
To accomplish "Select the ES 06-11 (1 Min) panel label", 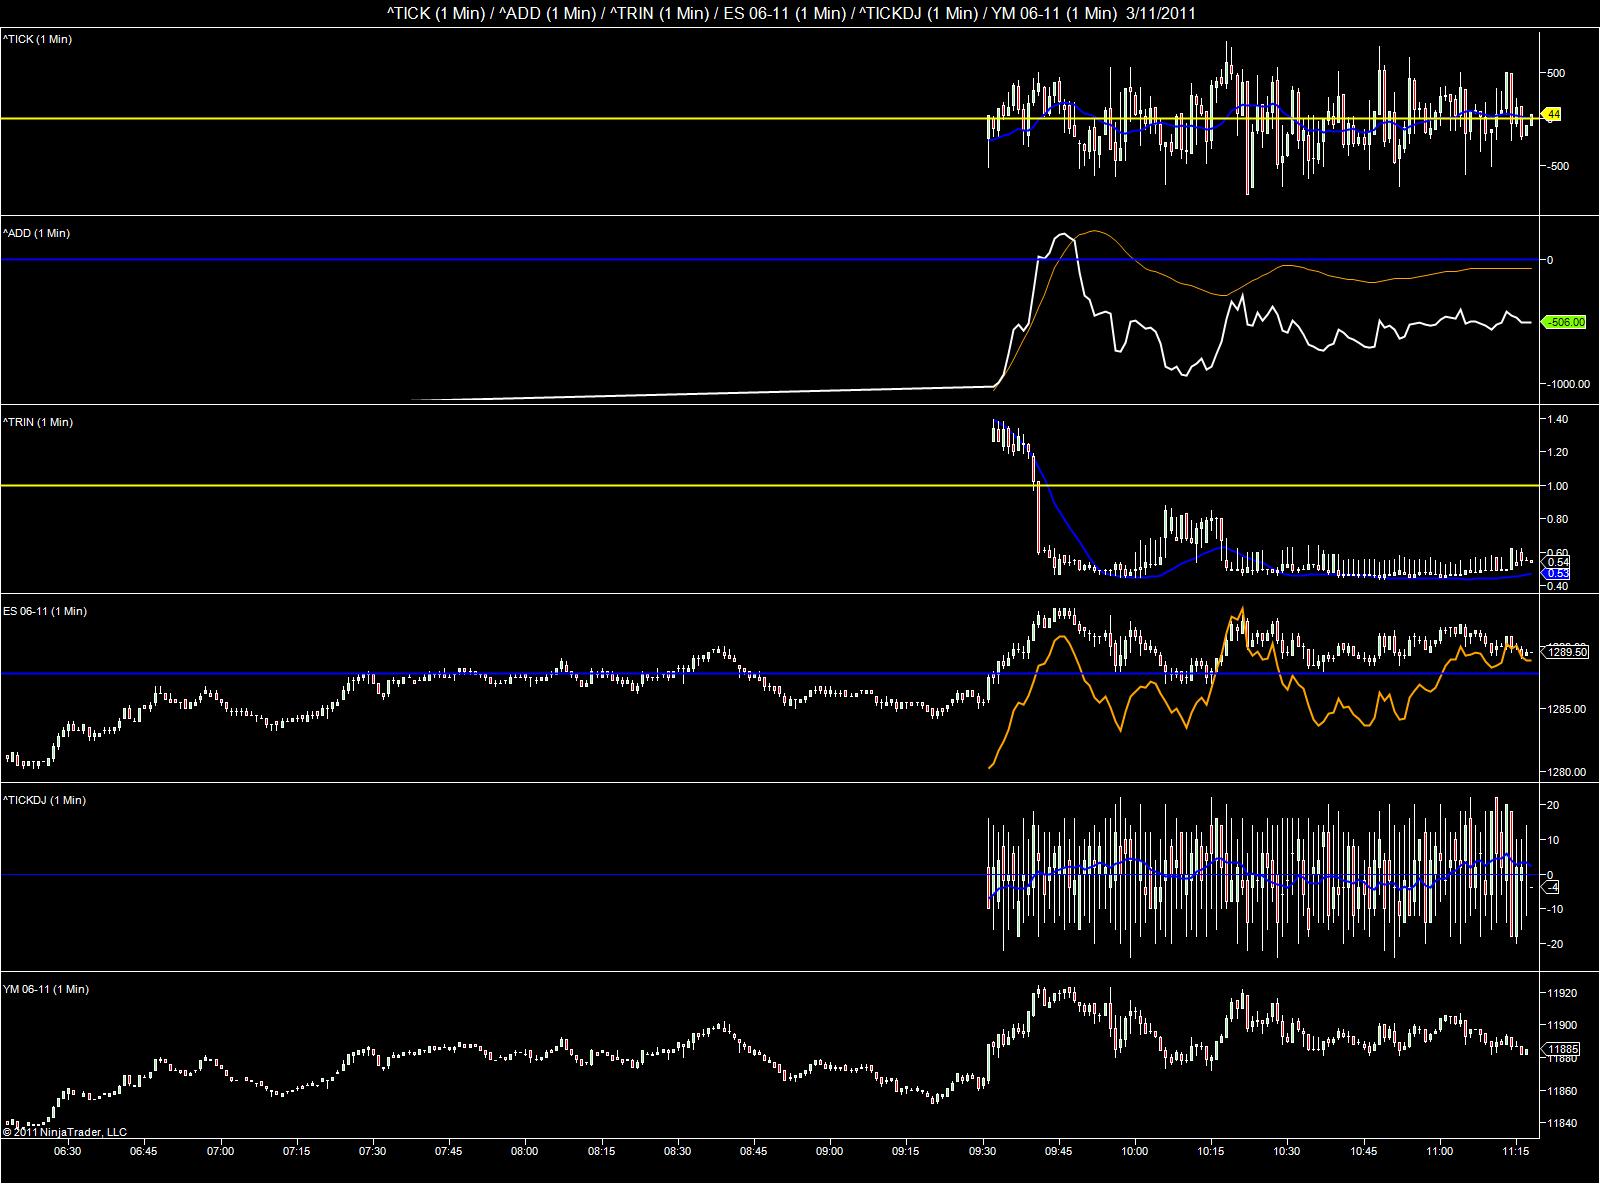I will tap(45, 611).
